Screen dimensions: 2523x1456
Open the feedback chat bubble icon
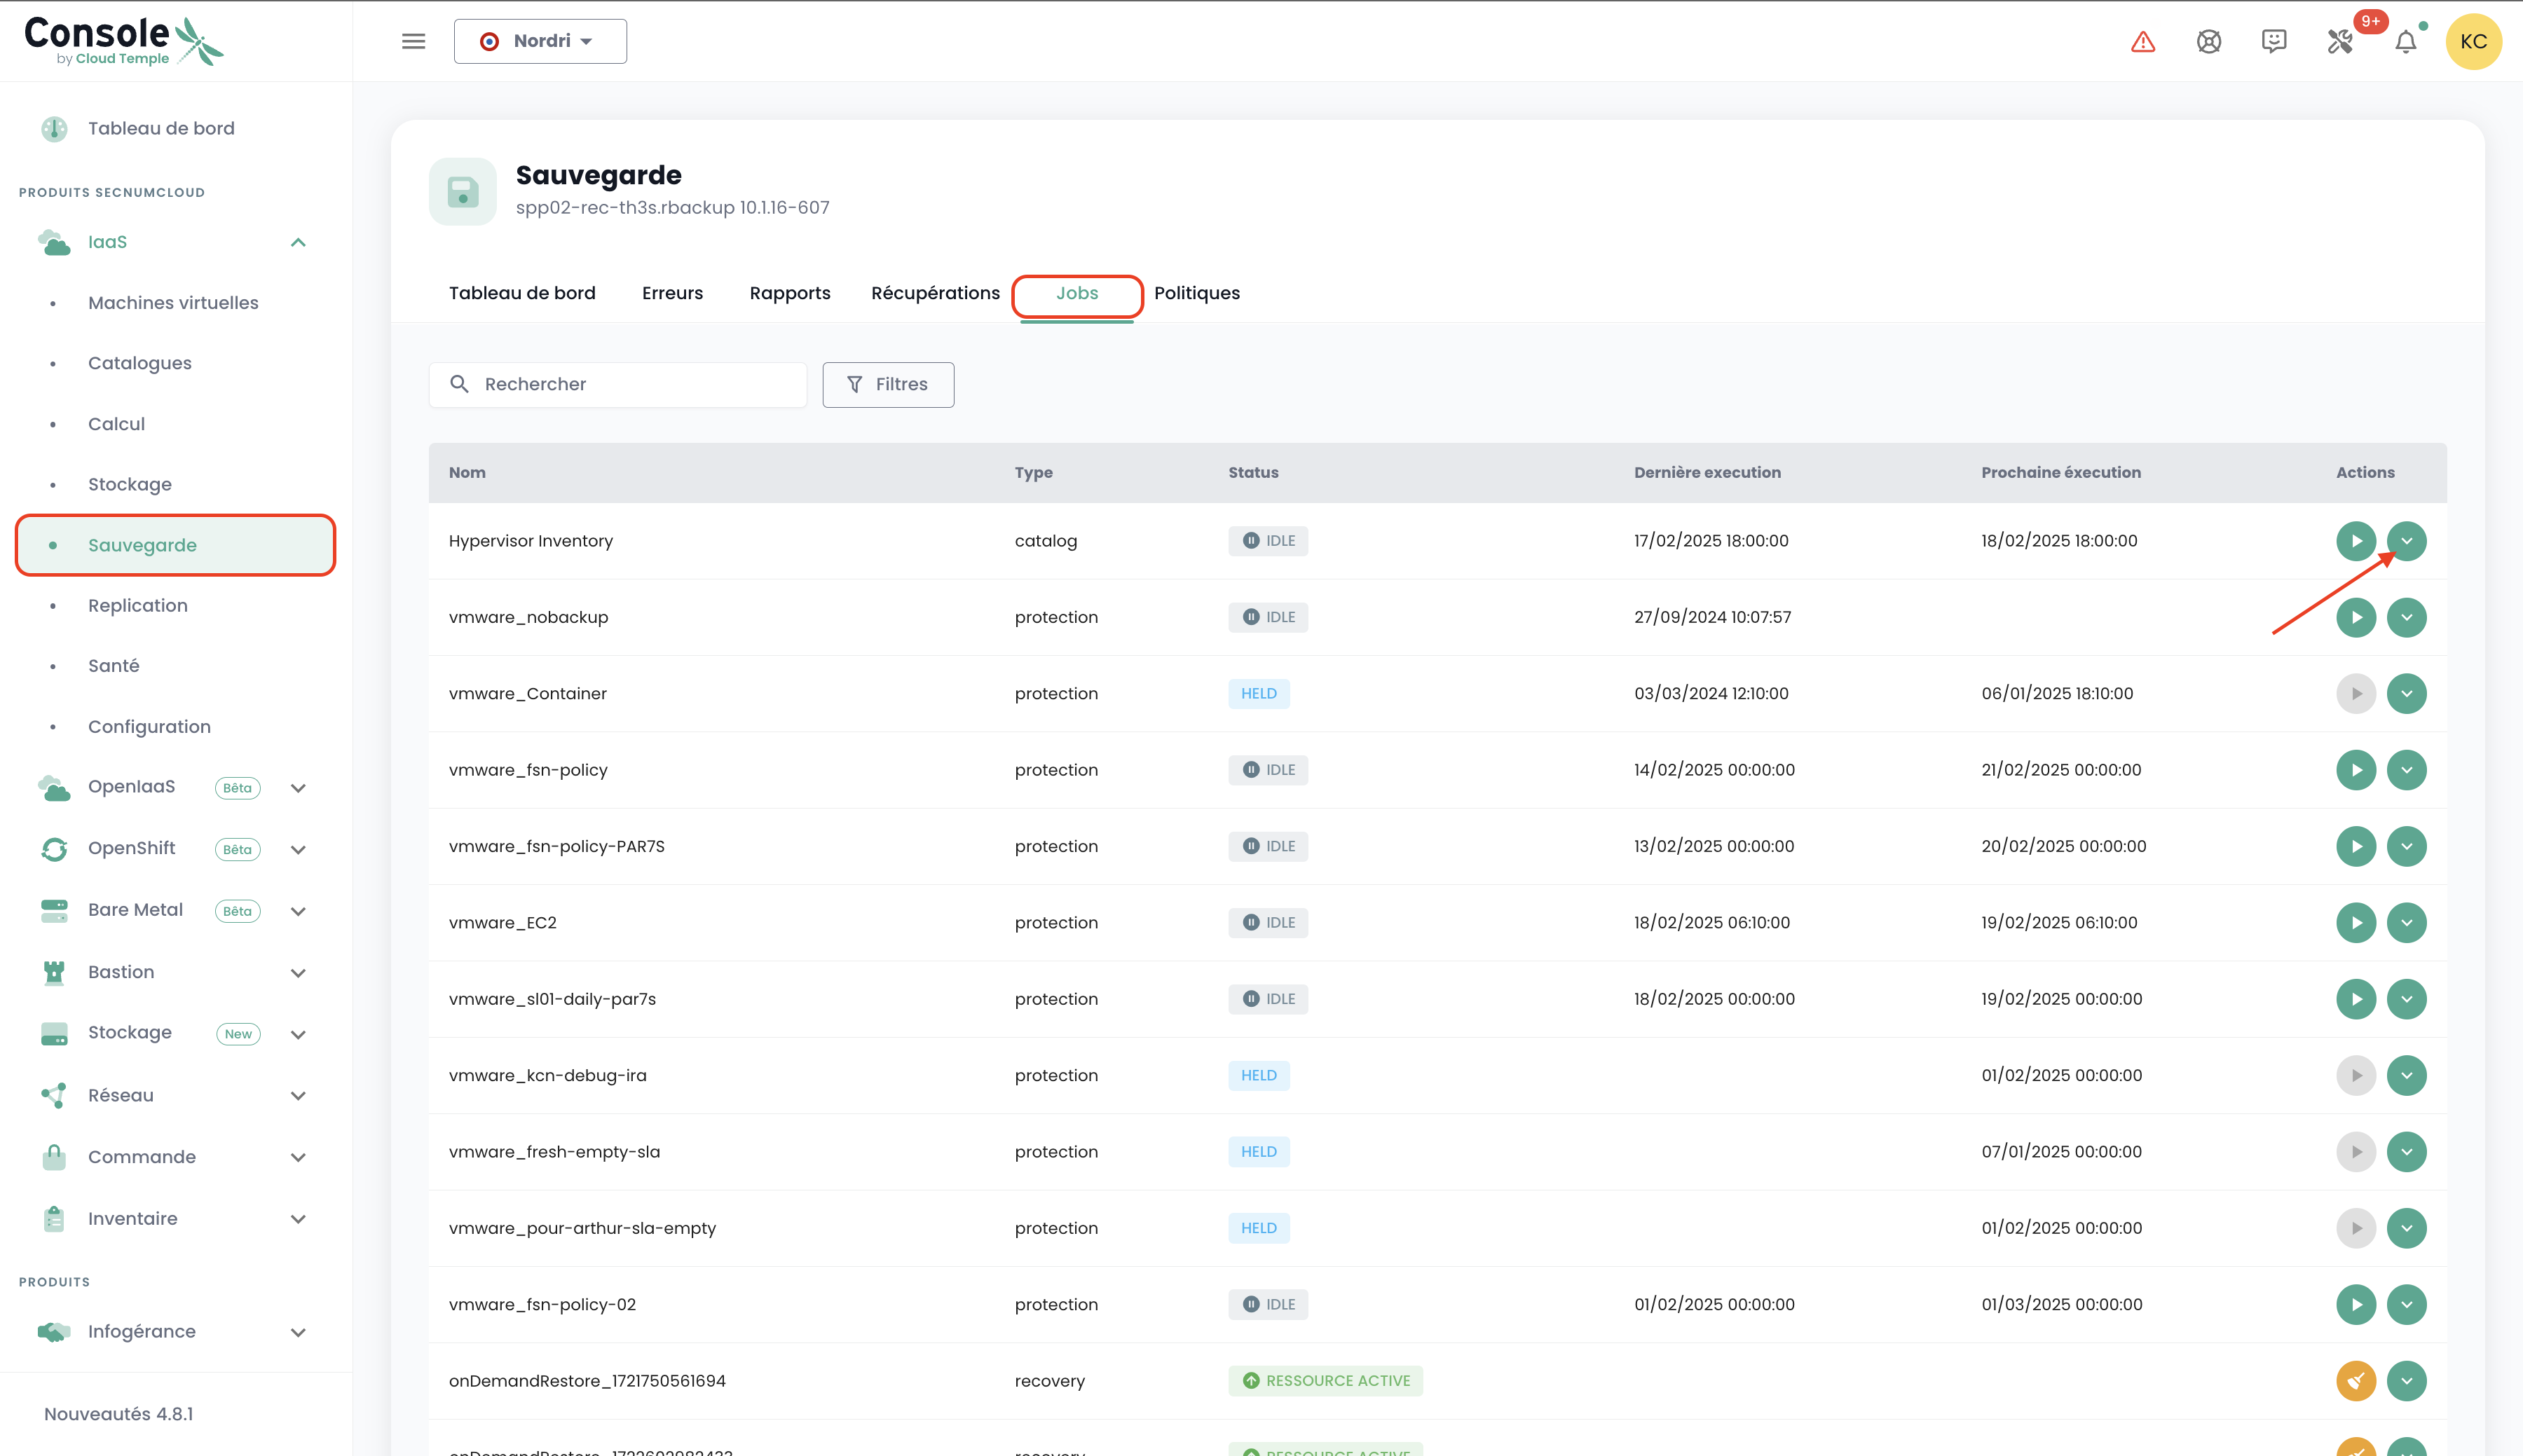2273,41
